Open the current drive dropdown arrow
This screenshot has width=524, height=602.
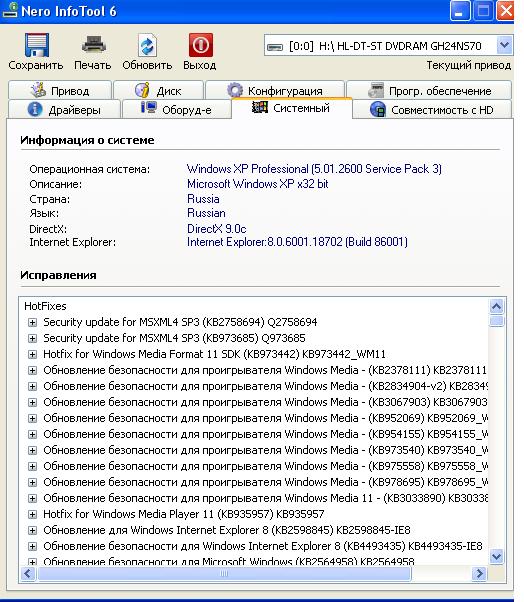pyautogui.click(x=504, y=46)
